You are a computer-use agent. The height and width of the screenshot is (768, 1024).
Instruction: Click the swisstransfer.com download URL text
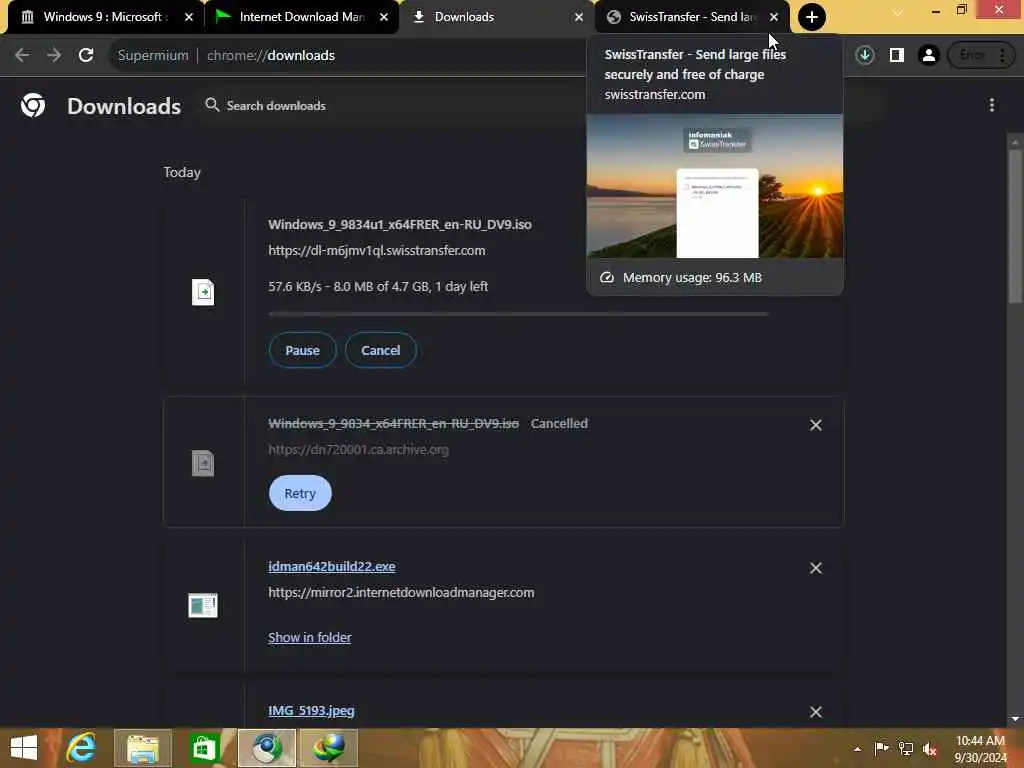[x=377, y=250]
